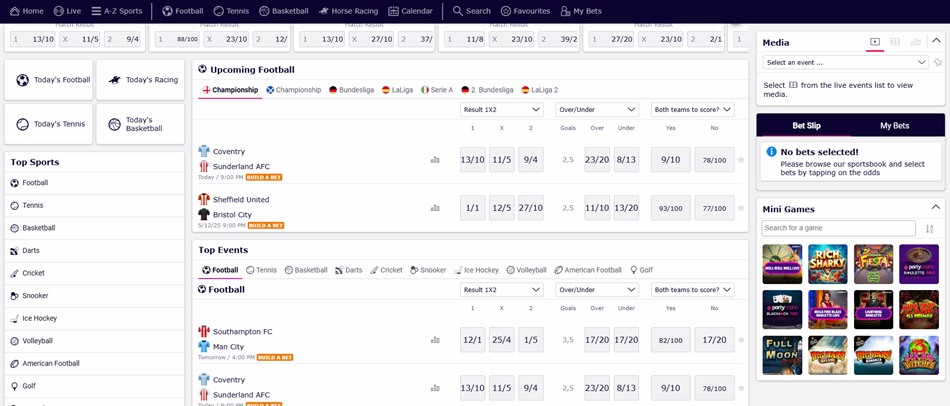
Task: Click the Mini Games search field
Action: (x=838, y=229)
